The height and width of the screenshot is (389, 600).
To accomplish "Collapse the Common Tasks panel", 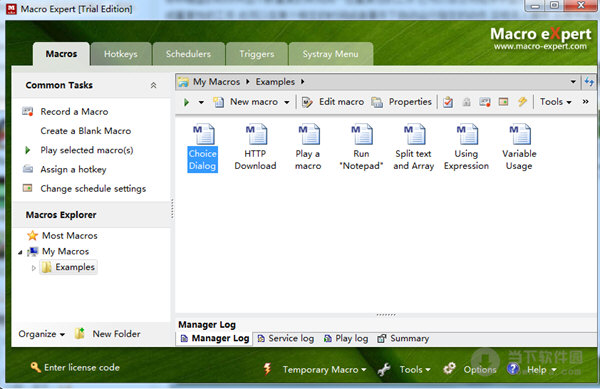I will pyautogui.click(x=153, y=85).
